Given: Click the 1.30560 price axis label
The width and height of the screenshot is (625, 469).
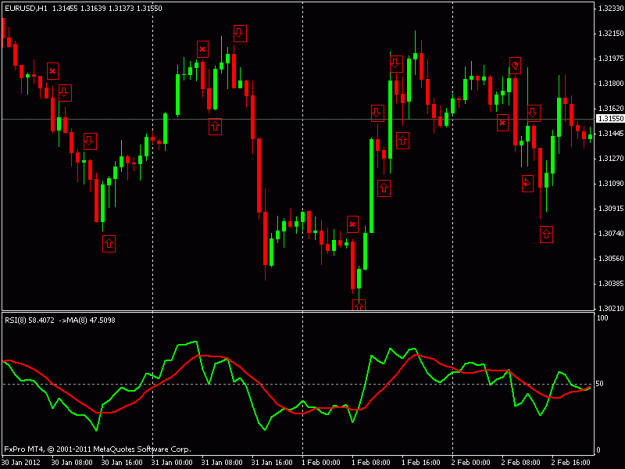Looking at the screenshot, I should tap(611, 259).
